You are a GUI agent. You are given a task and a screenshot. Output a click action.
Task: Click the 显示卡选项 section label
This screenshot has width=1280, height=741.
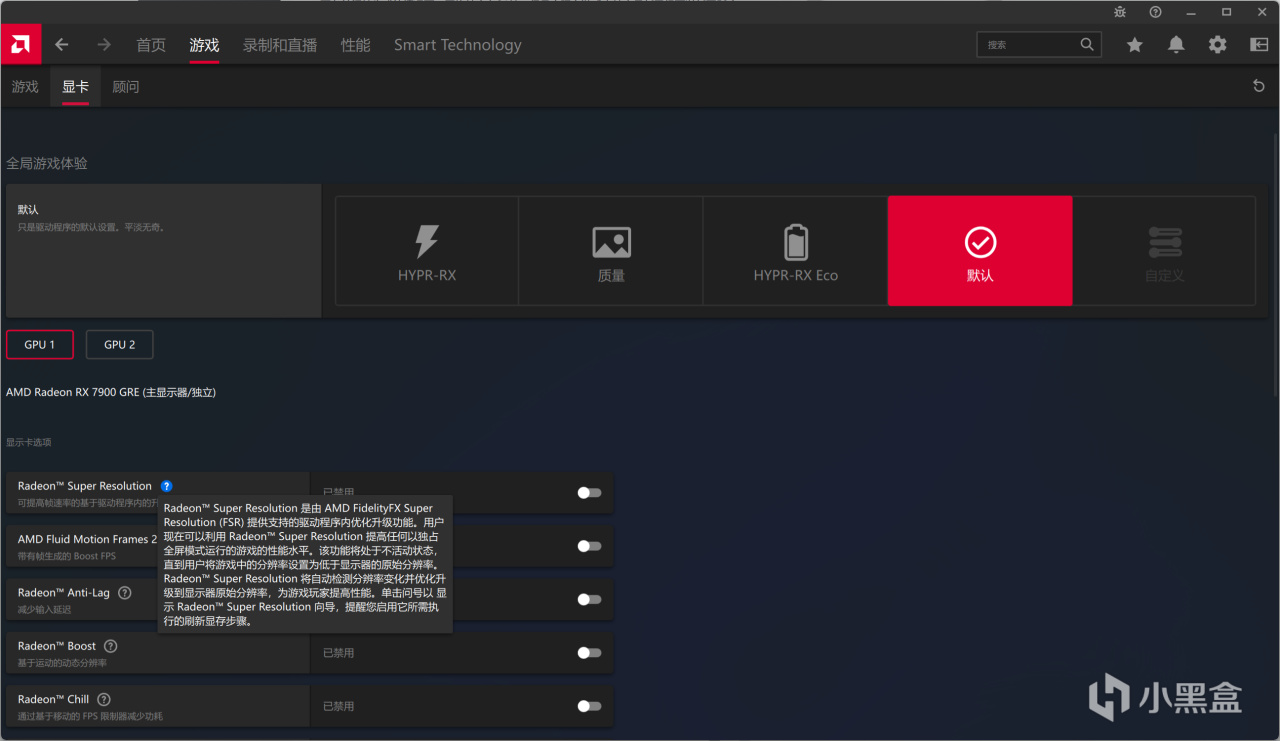pyautogui.click(x=28, y=442)
